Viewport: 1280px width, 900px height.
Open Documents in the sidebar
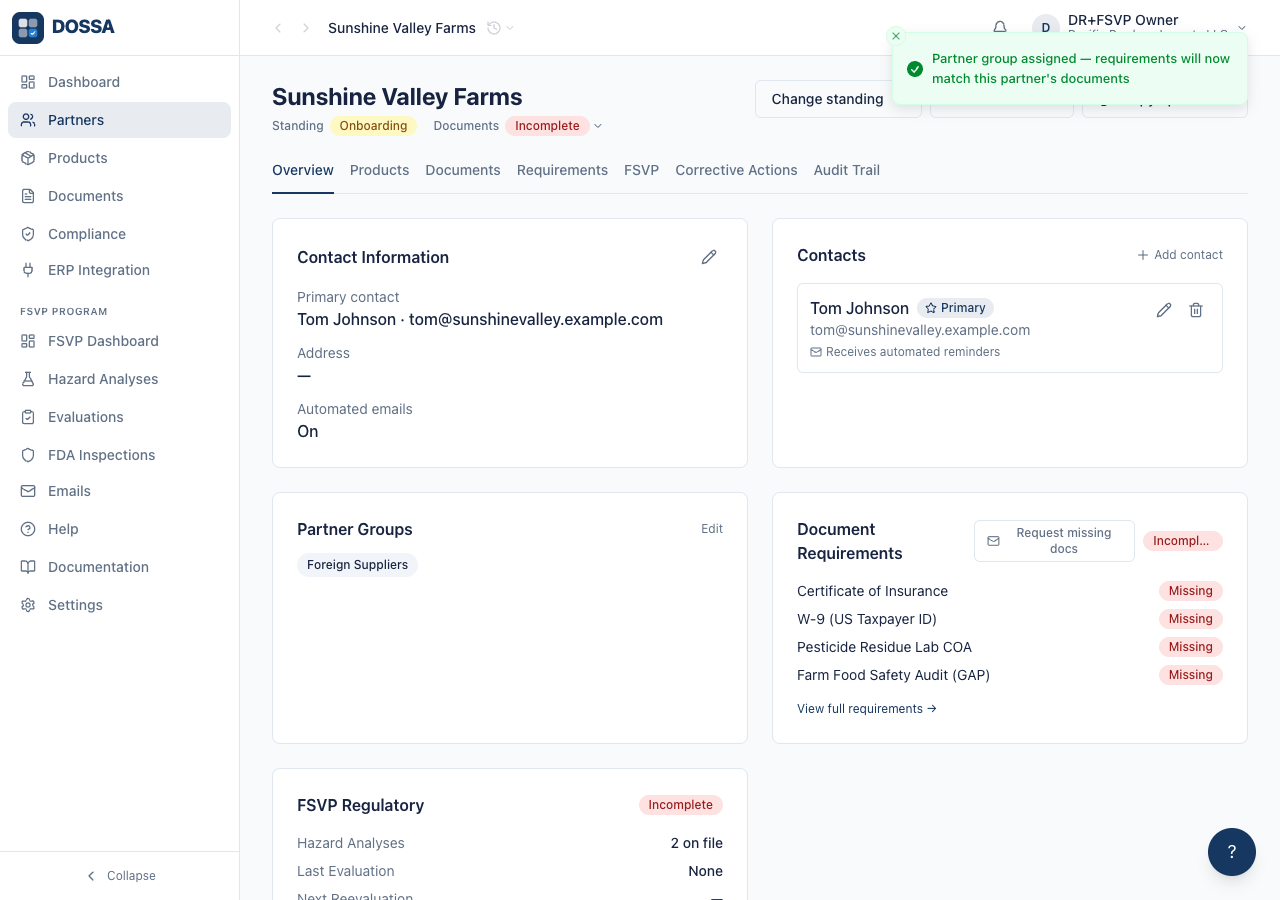coord(119,196)
